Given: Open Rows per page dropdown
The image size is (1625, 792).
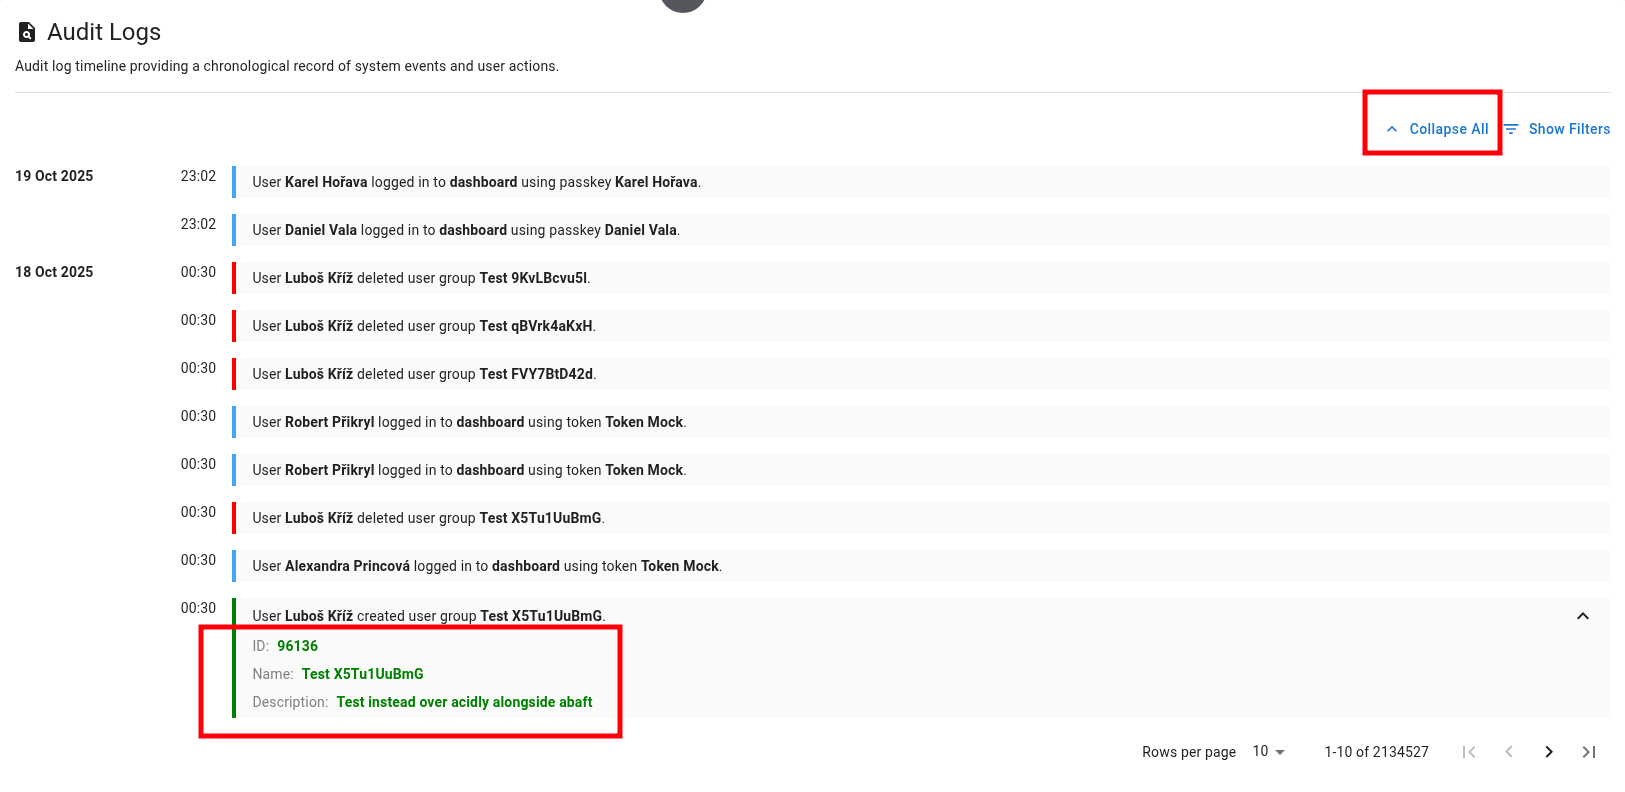Looking at the screenshot, I should point(1268,752).
